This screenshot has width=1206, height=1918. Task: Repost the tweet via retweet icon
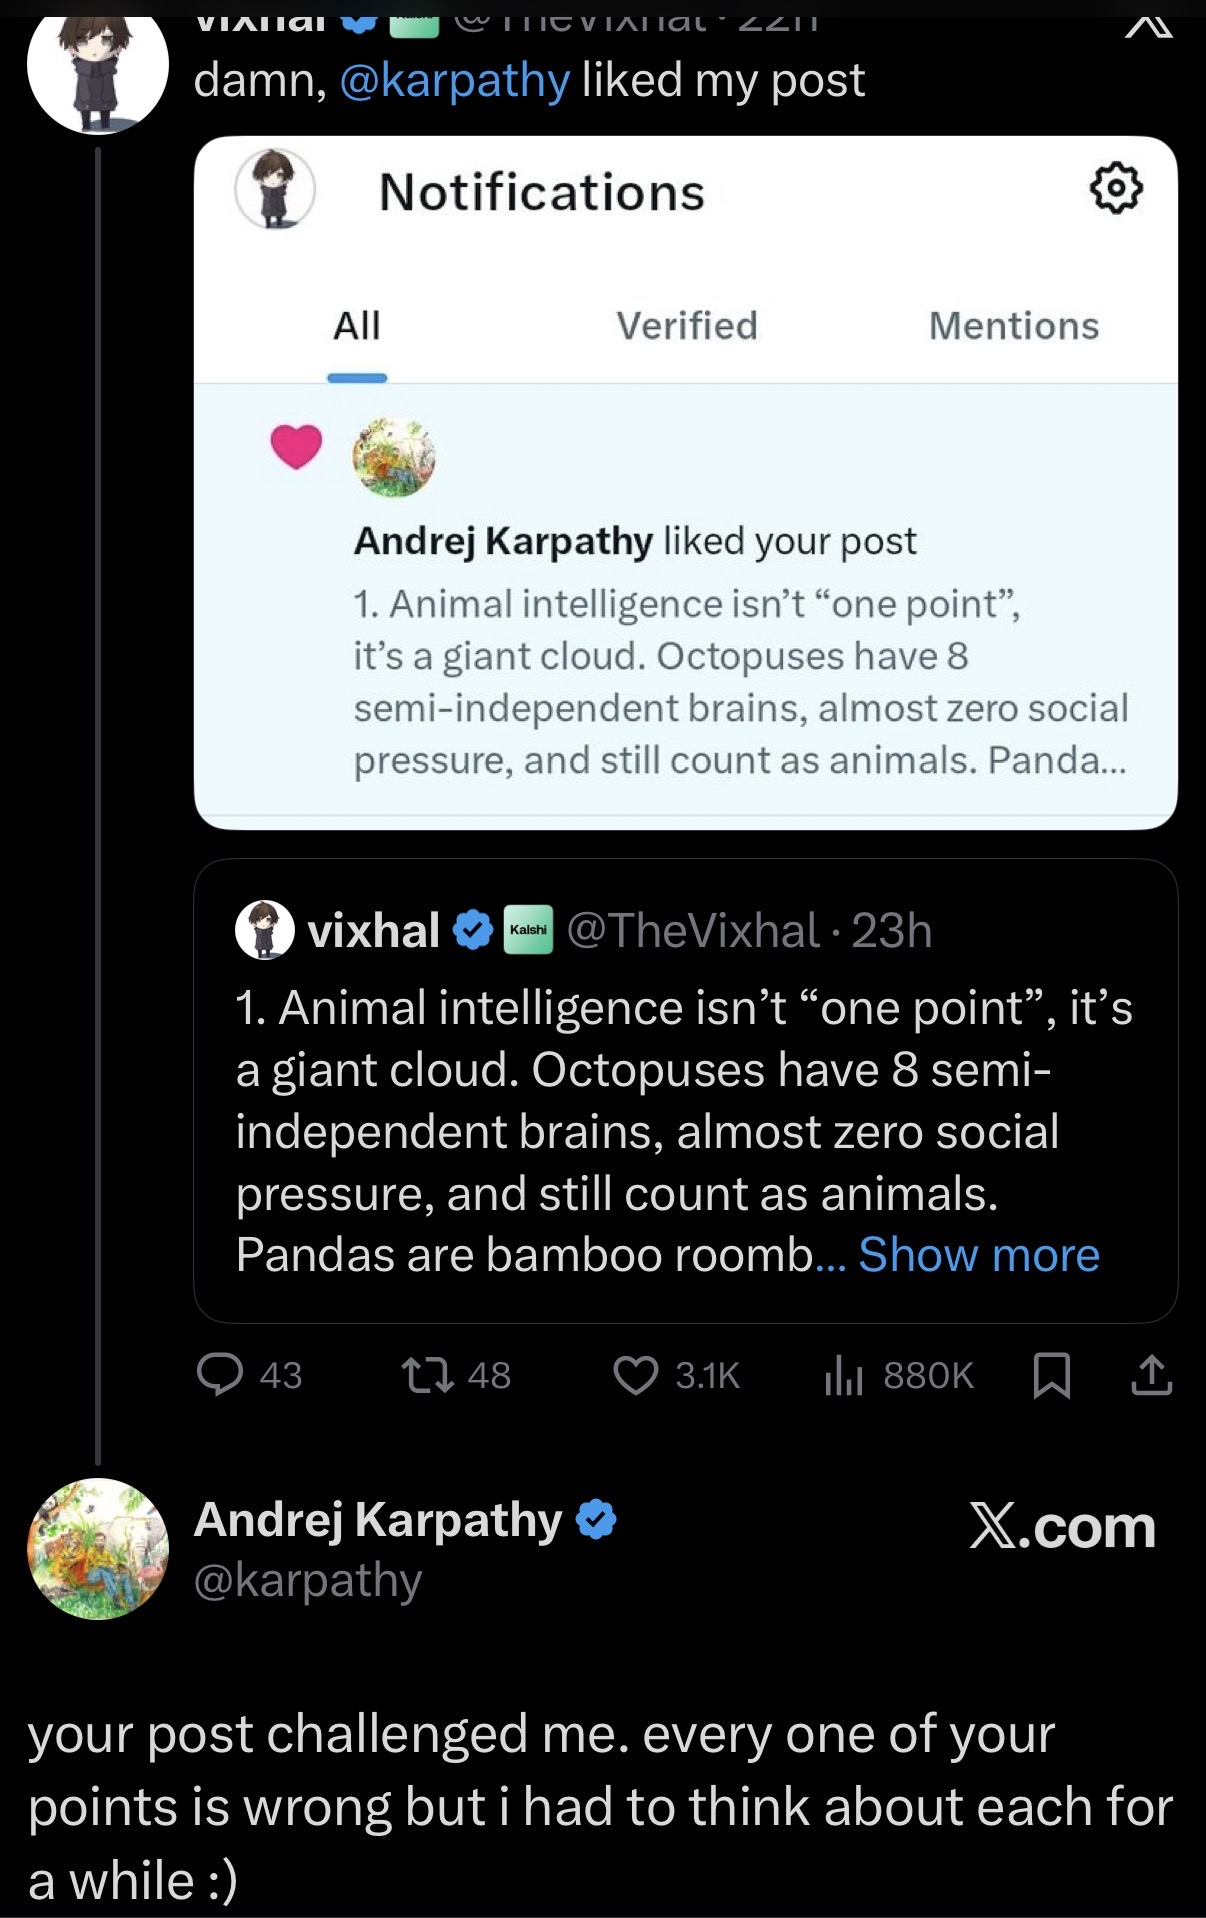[427, 1375]
